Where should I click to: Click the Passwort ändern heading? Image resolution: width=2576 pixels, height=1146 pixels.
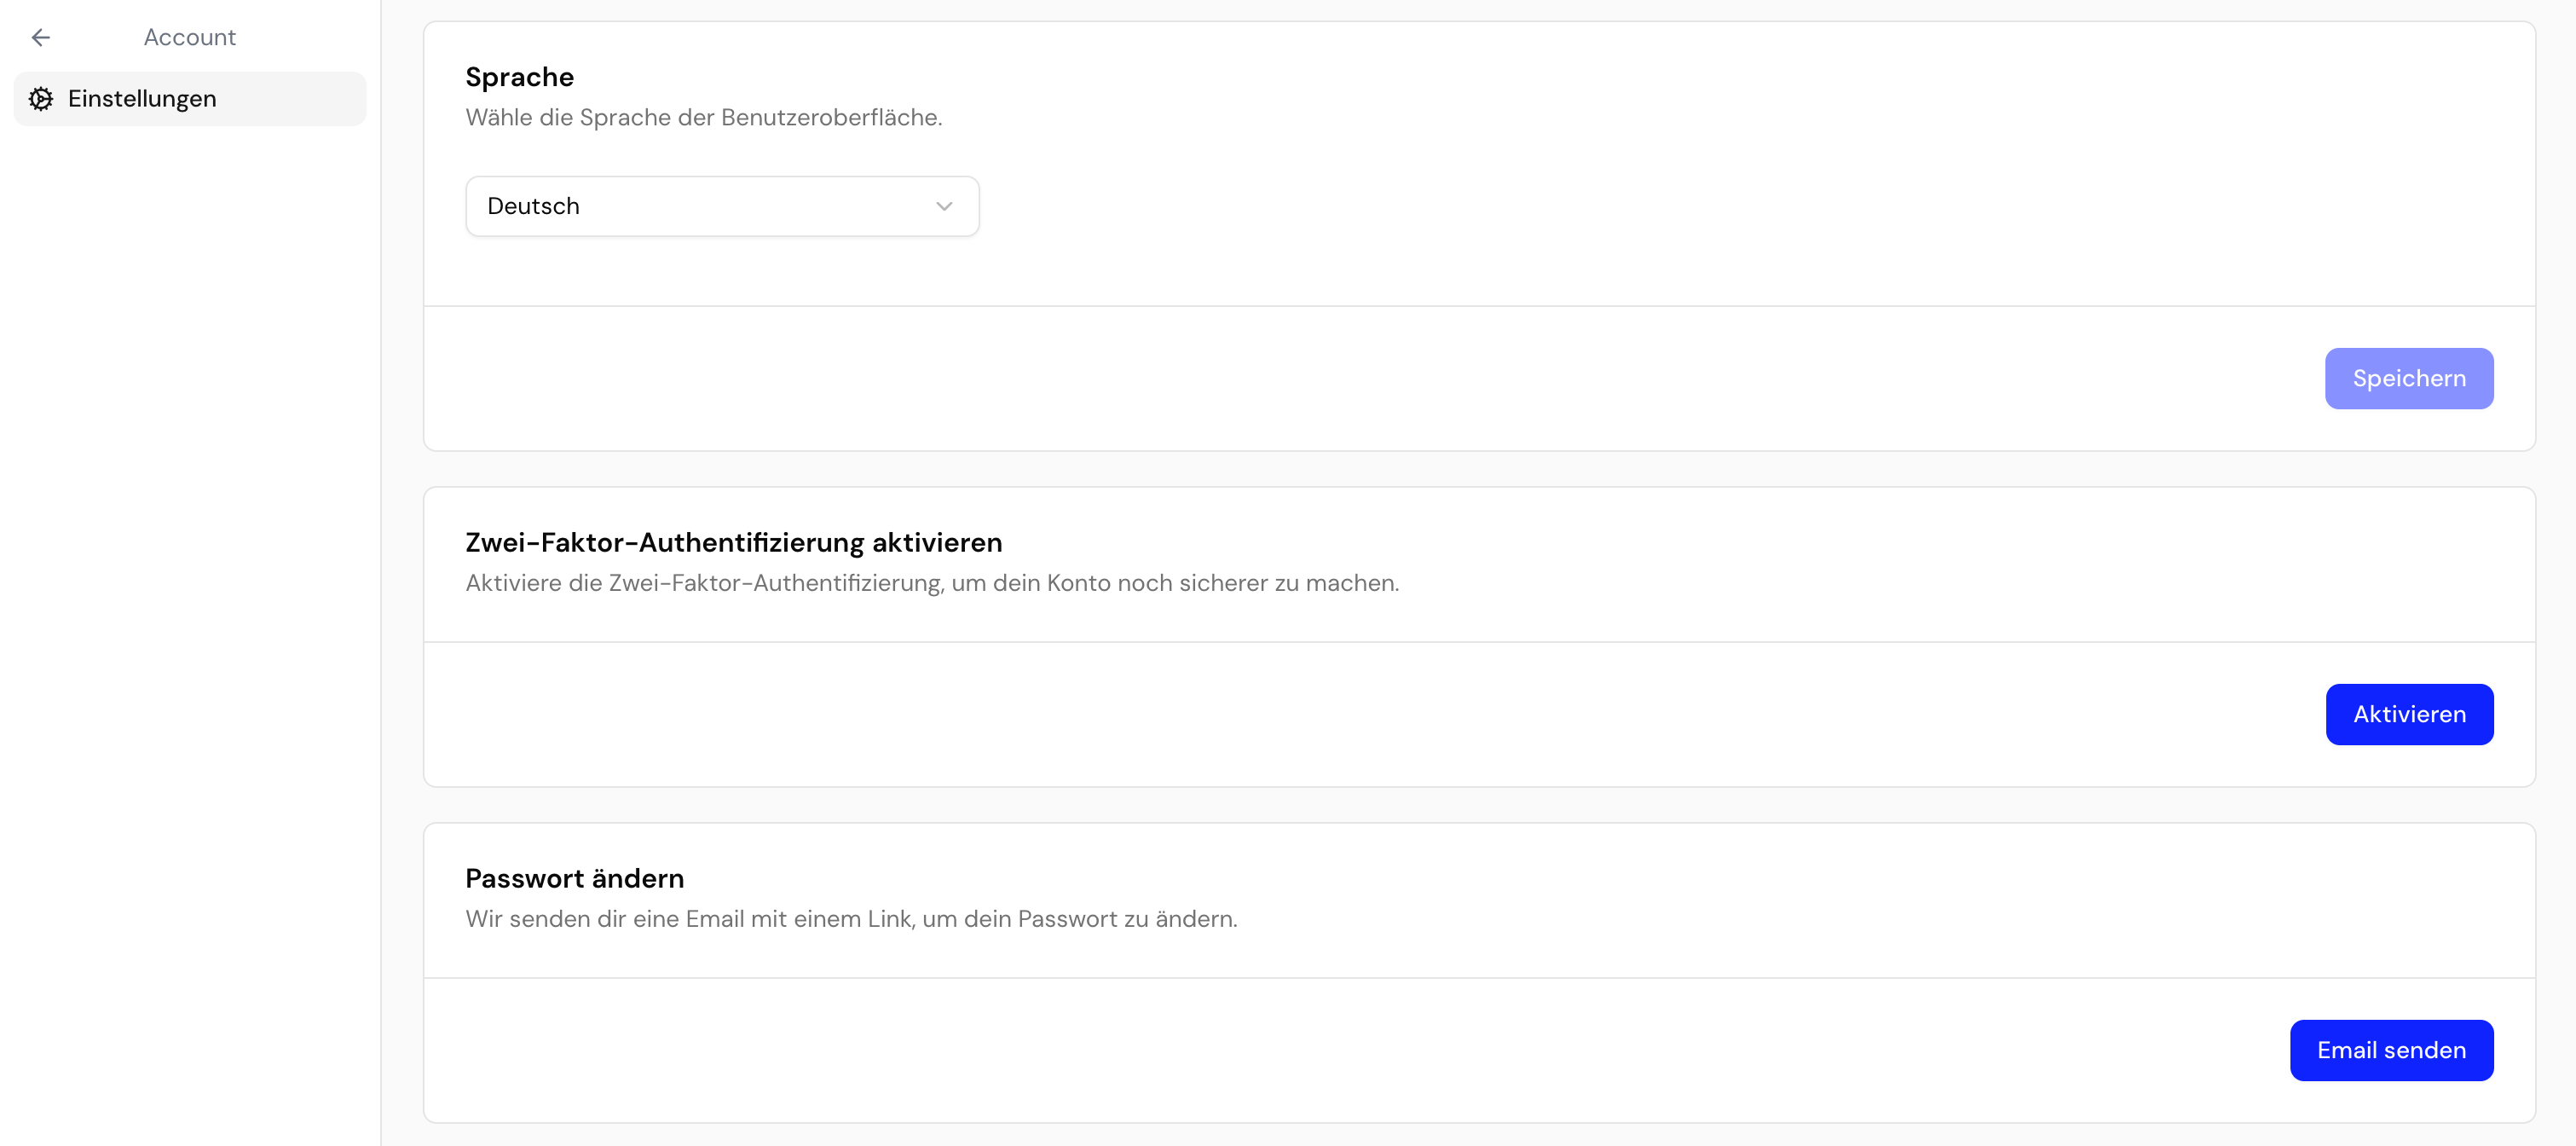coord(575,878)
